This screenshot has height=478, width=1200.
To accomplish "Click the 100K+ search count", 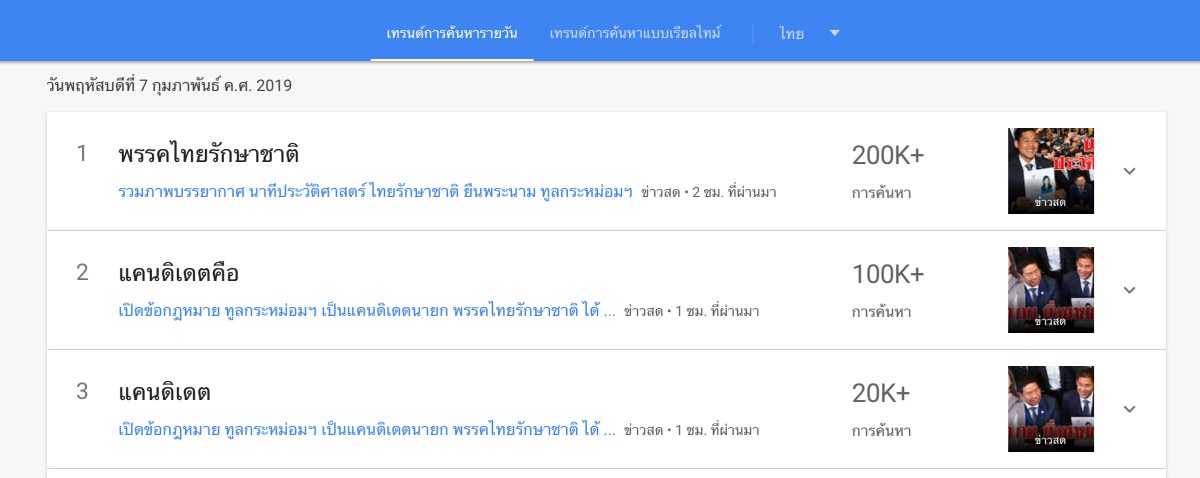I will pos(888,275).
